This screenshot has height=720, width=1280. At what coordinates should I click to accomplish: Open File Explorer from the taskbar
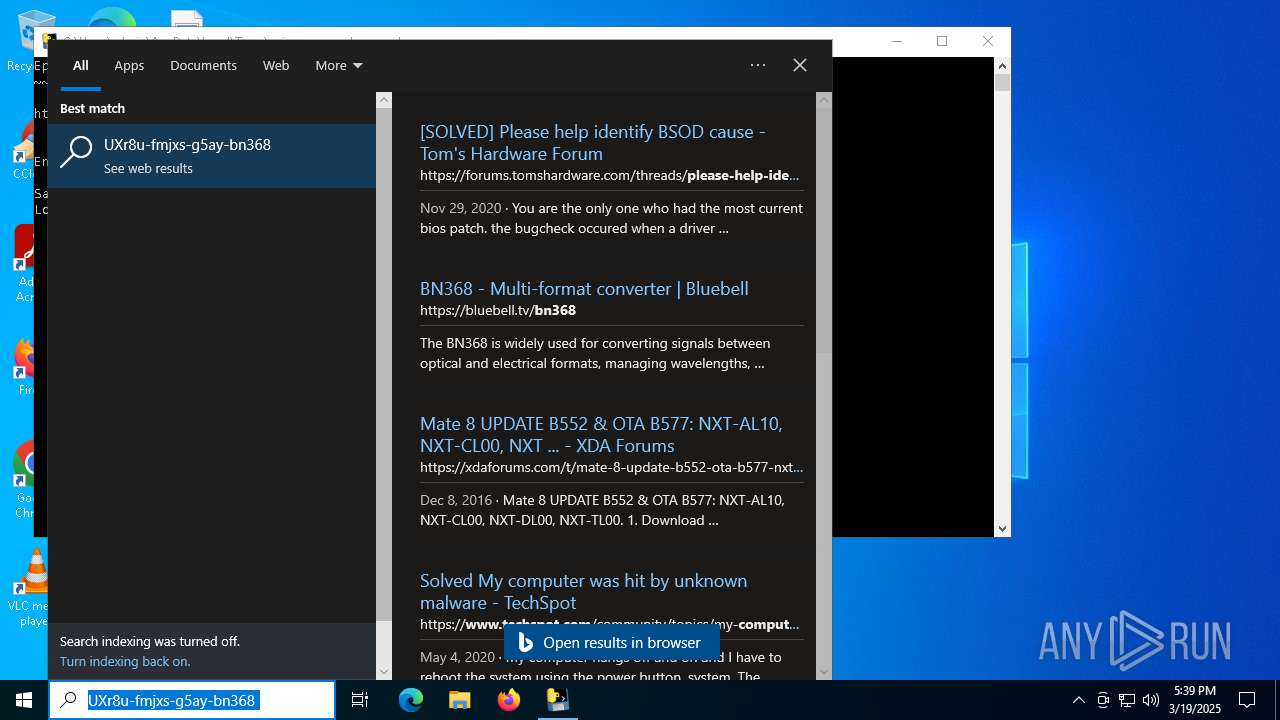459,700
